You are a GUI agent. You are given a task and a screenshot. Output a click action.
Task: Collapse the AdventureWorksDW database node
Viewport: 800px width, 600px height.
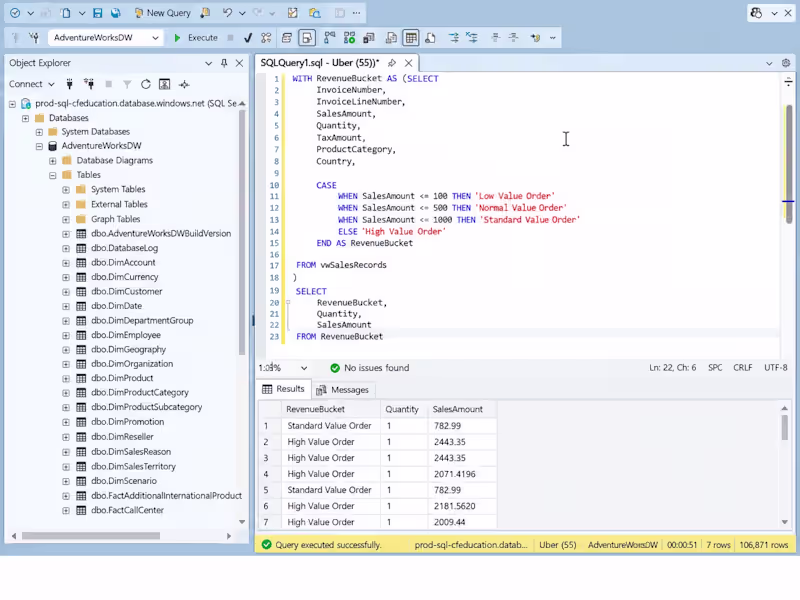39,146
